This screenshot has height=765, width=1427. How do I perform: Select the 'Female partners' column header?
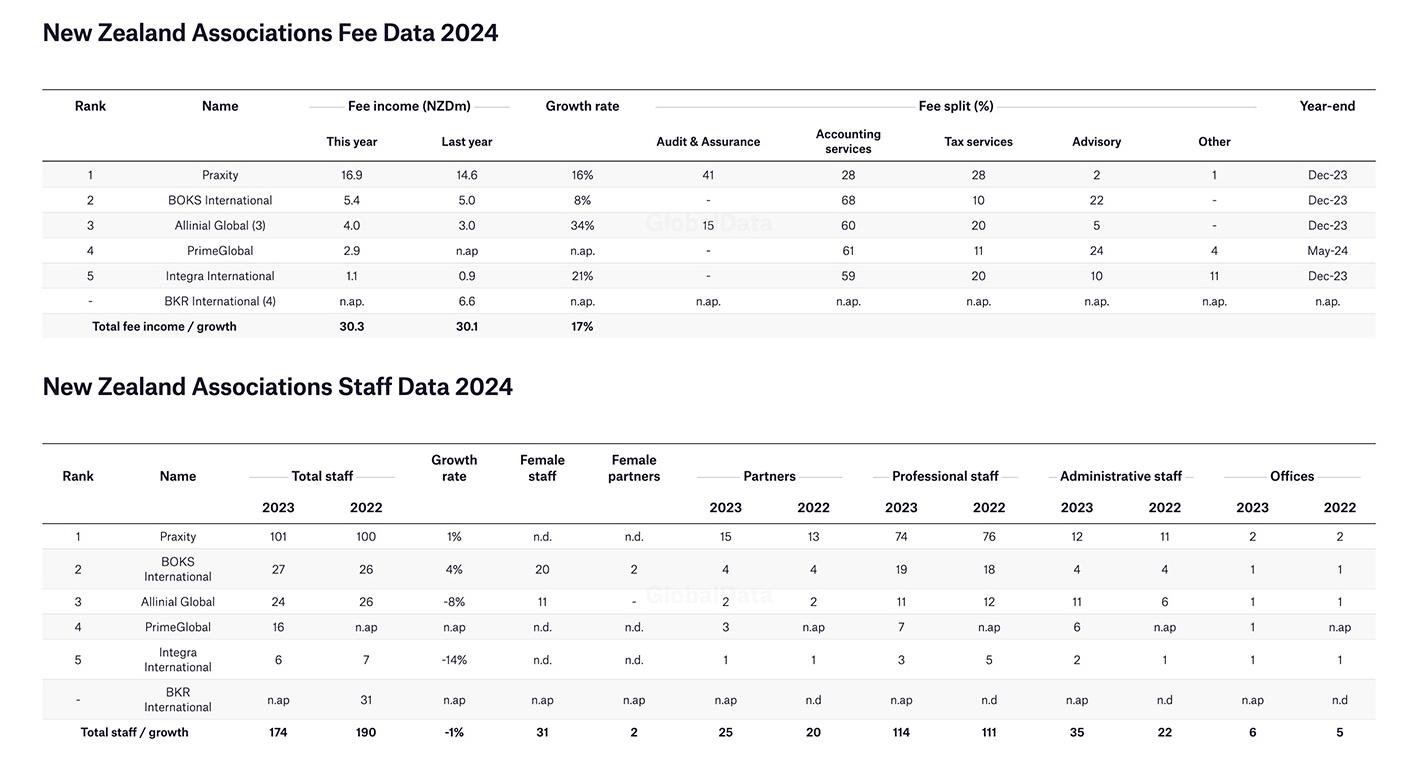point(634,468)
